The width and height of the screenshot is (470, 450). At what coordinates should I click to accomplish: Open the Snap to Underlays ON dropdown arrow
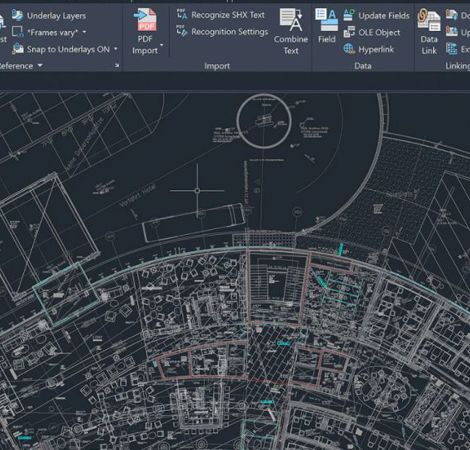click(x=116, y=49)
